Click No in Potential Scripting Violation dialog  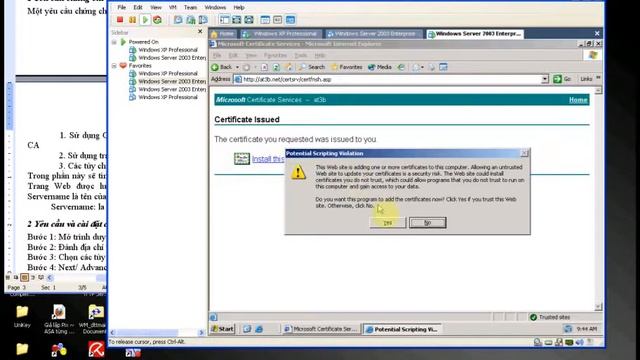[427, 222]
